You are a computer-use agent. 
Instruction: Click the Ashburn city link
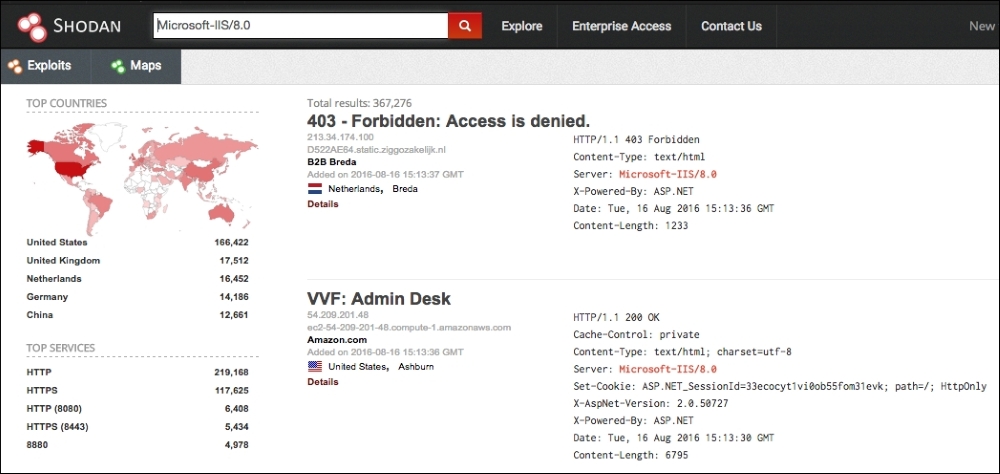[416, 367]
